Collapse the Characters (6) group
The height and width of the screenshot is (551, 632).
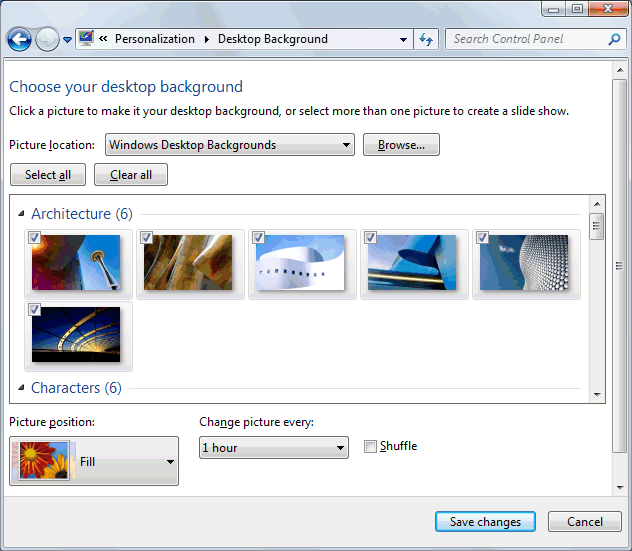(21, 388)
